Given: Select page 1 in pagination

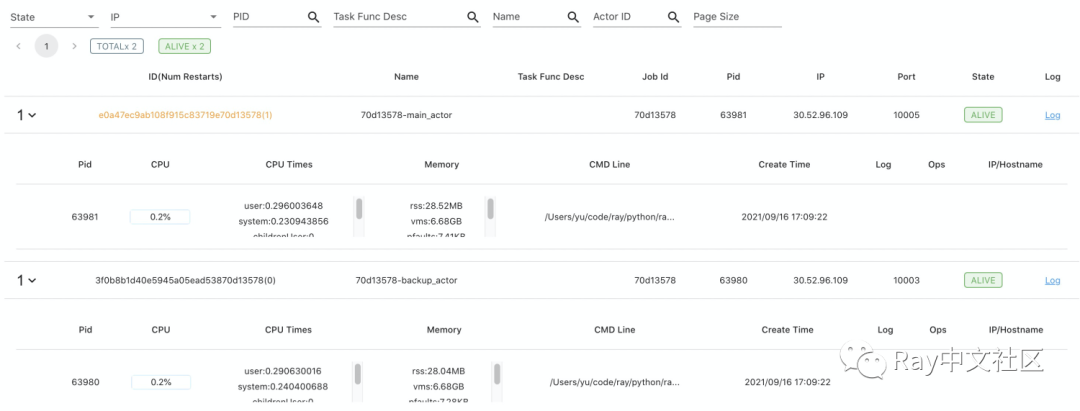Looking at the screenshot, I should (46, 46).
